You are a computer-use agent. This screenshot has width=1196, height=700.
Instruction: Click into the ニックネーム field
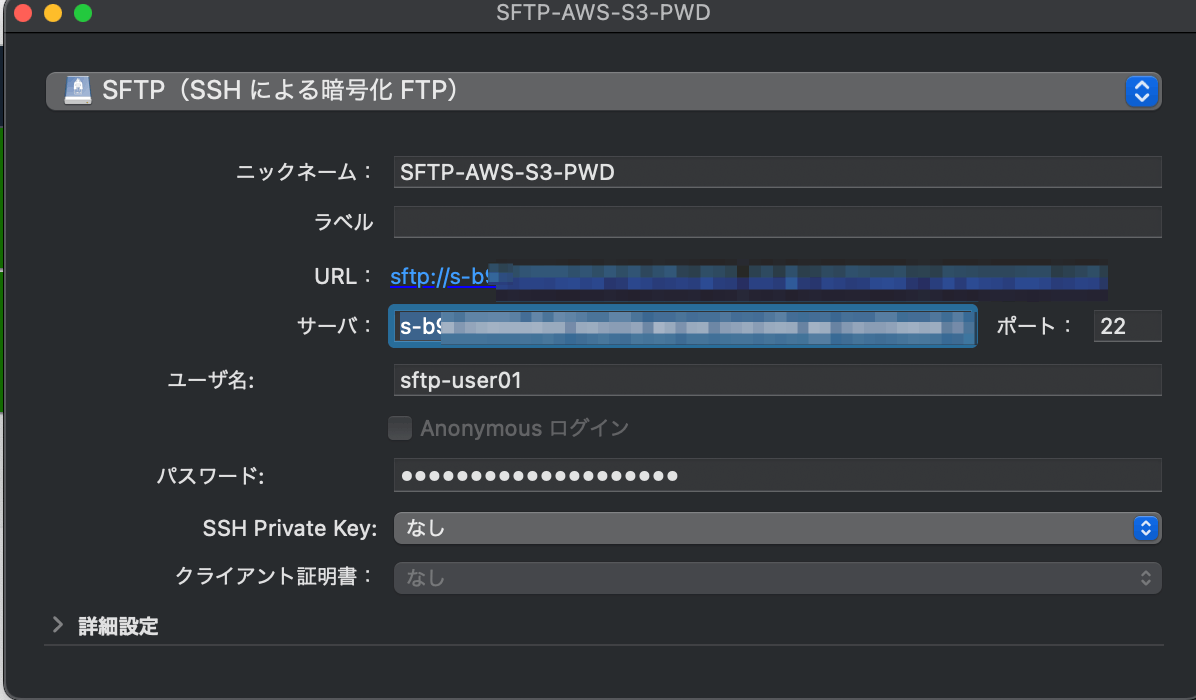776,172
